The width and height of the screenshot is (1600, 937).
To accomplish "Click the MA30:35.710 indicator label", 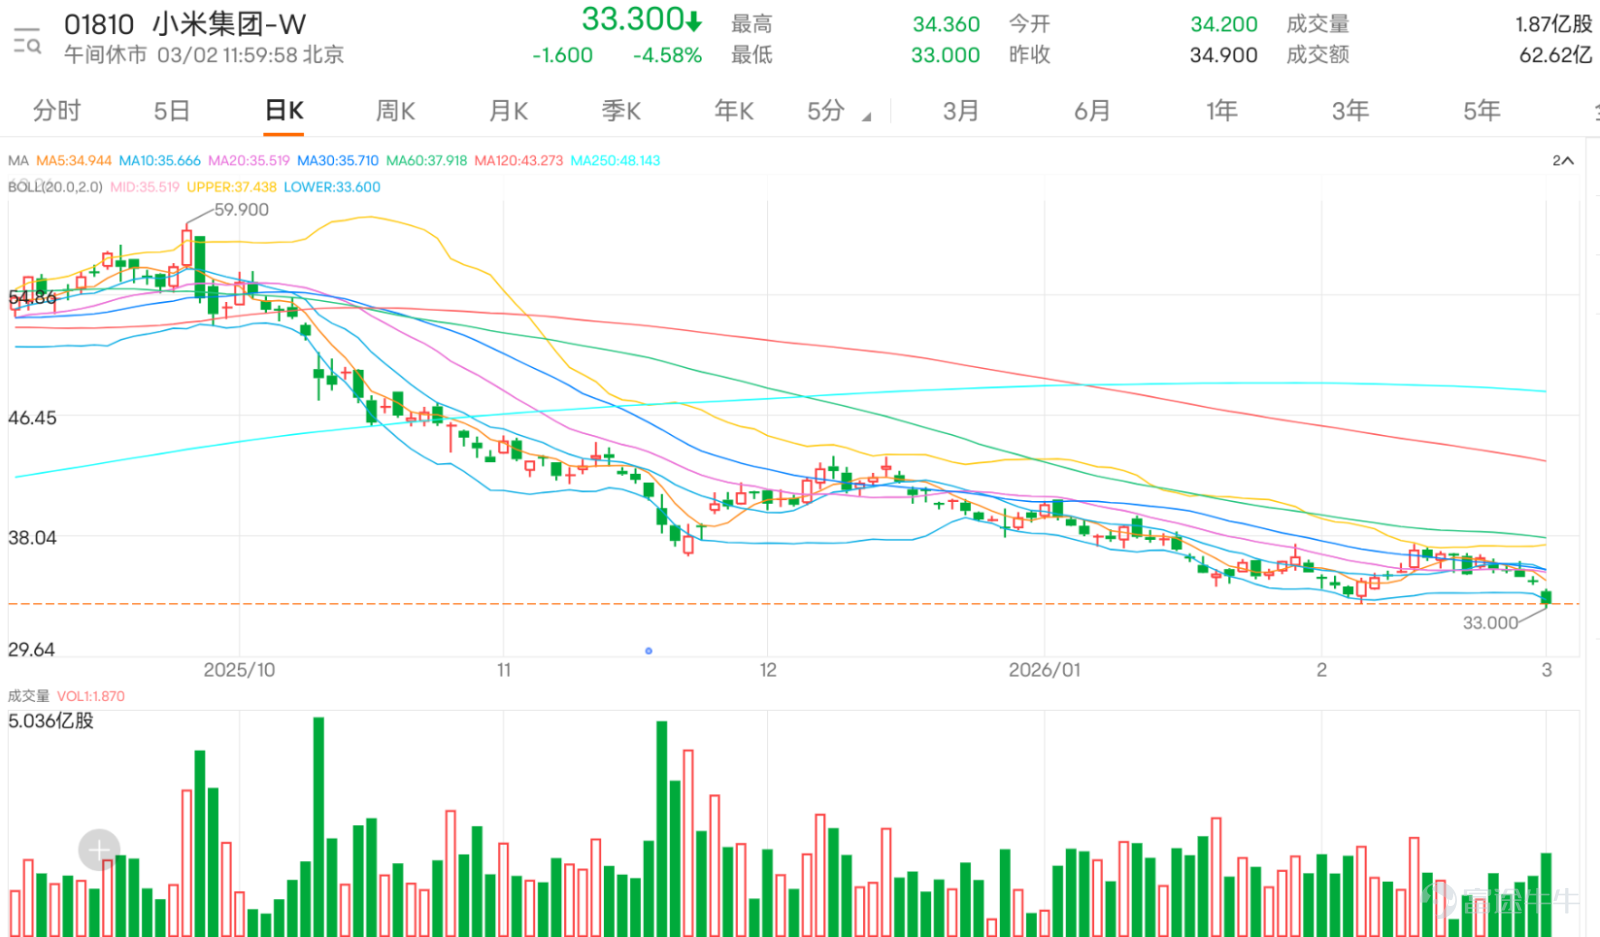I will [338, 160].
